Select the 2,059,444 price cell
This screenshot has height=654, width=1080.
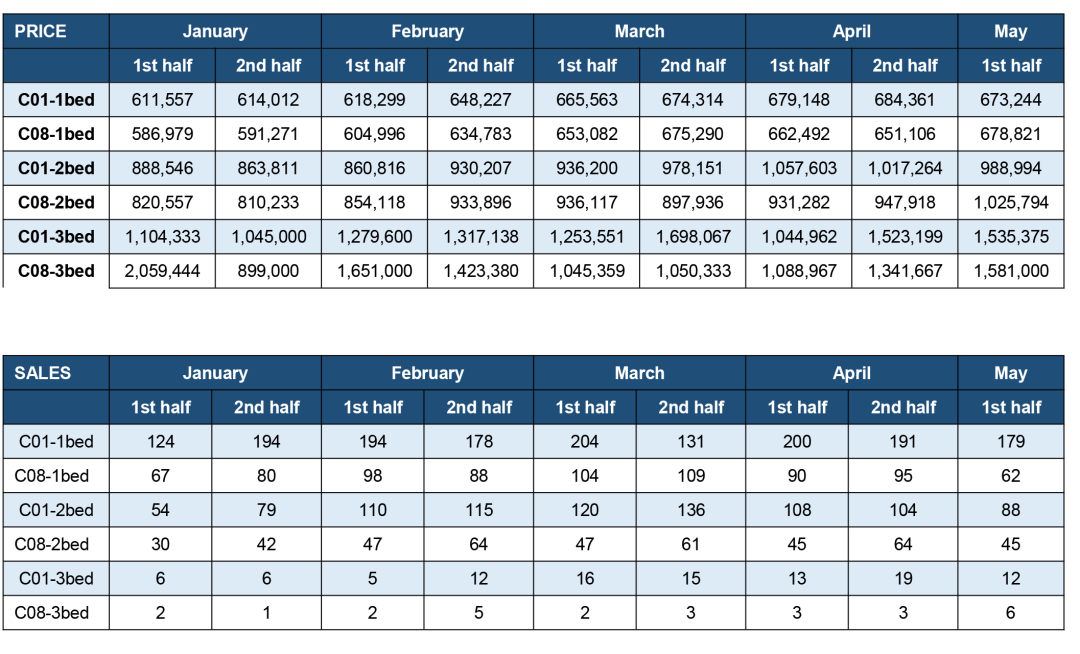(x=162, y=271)
